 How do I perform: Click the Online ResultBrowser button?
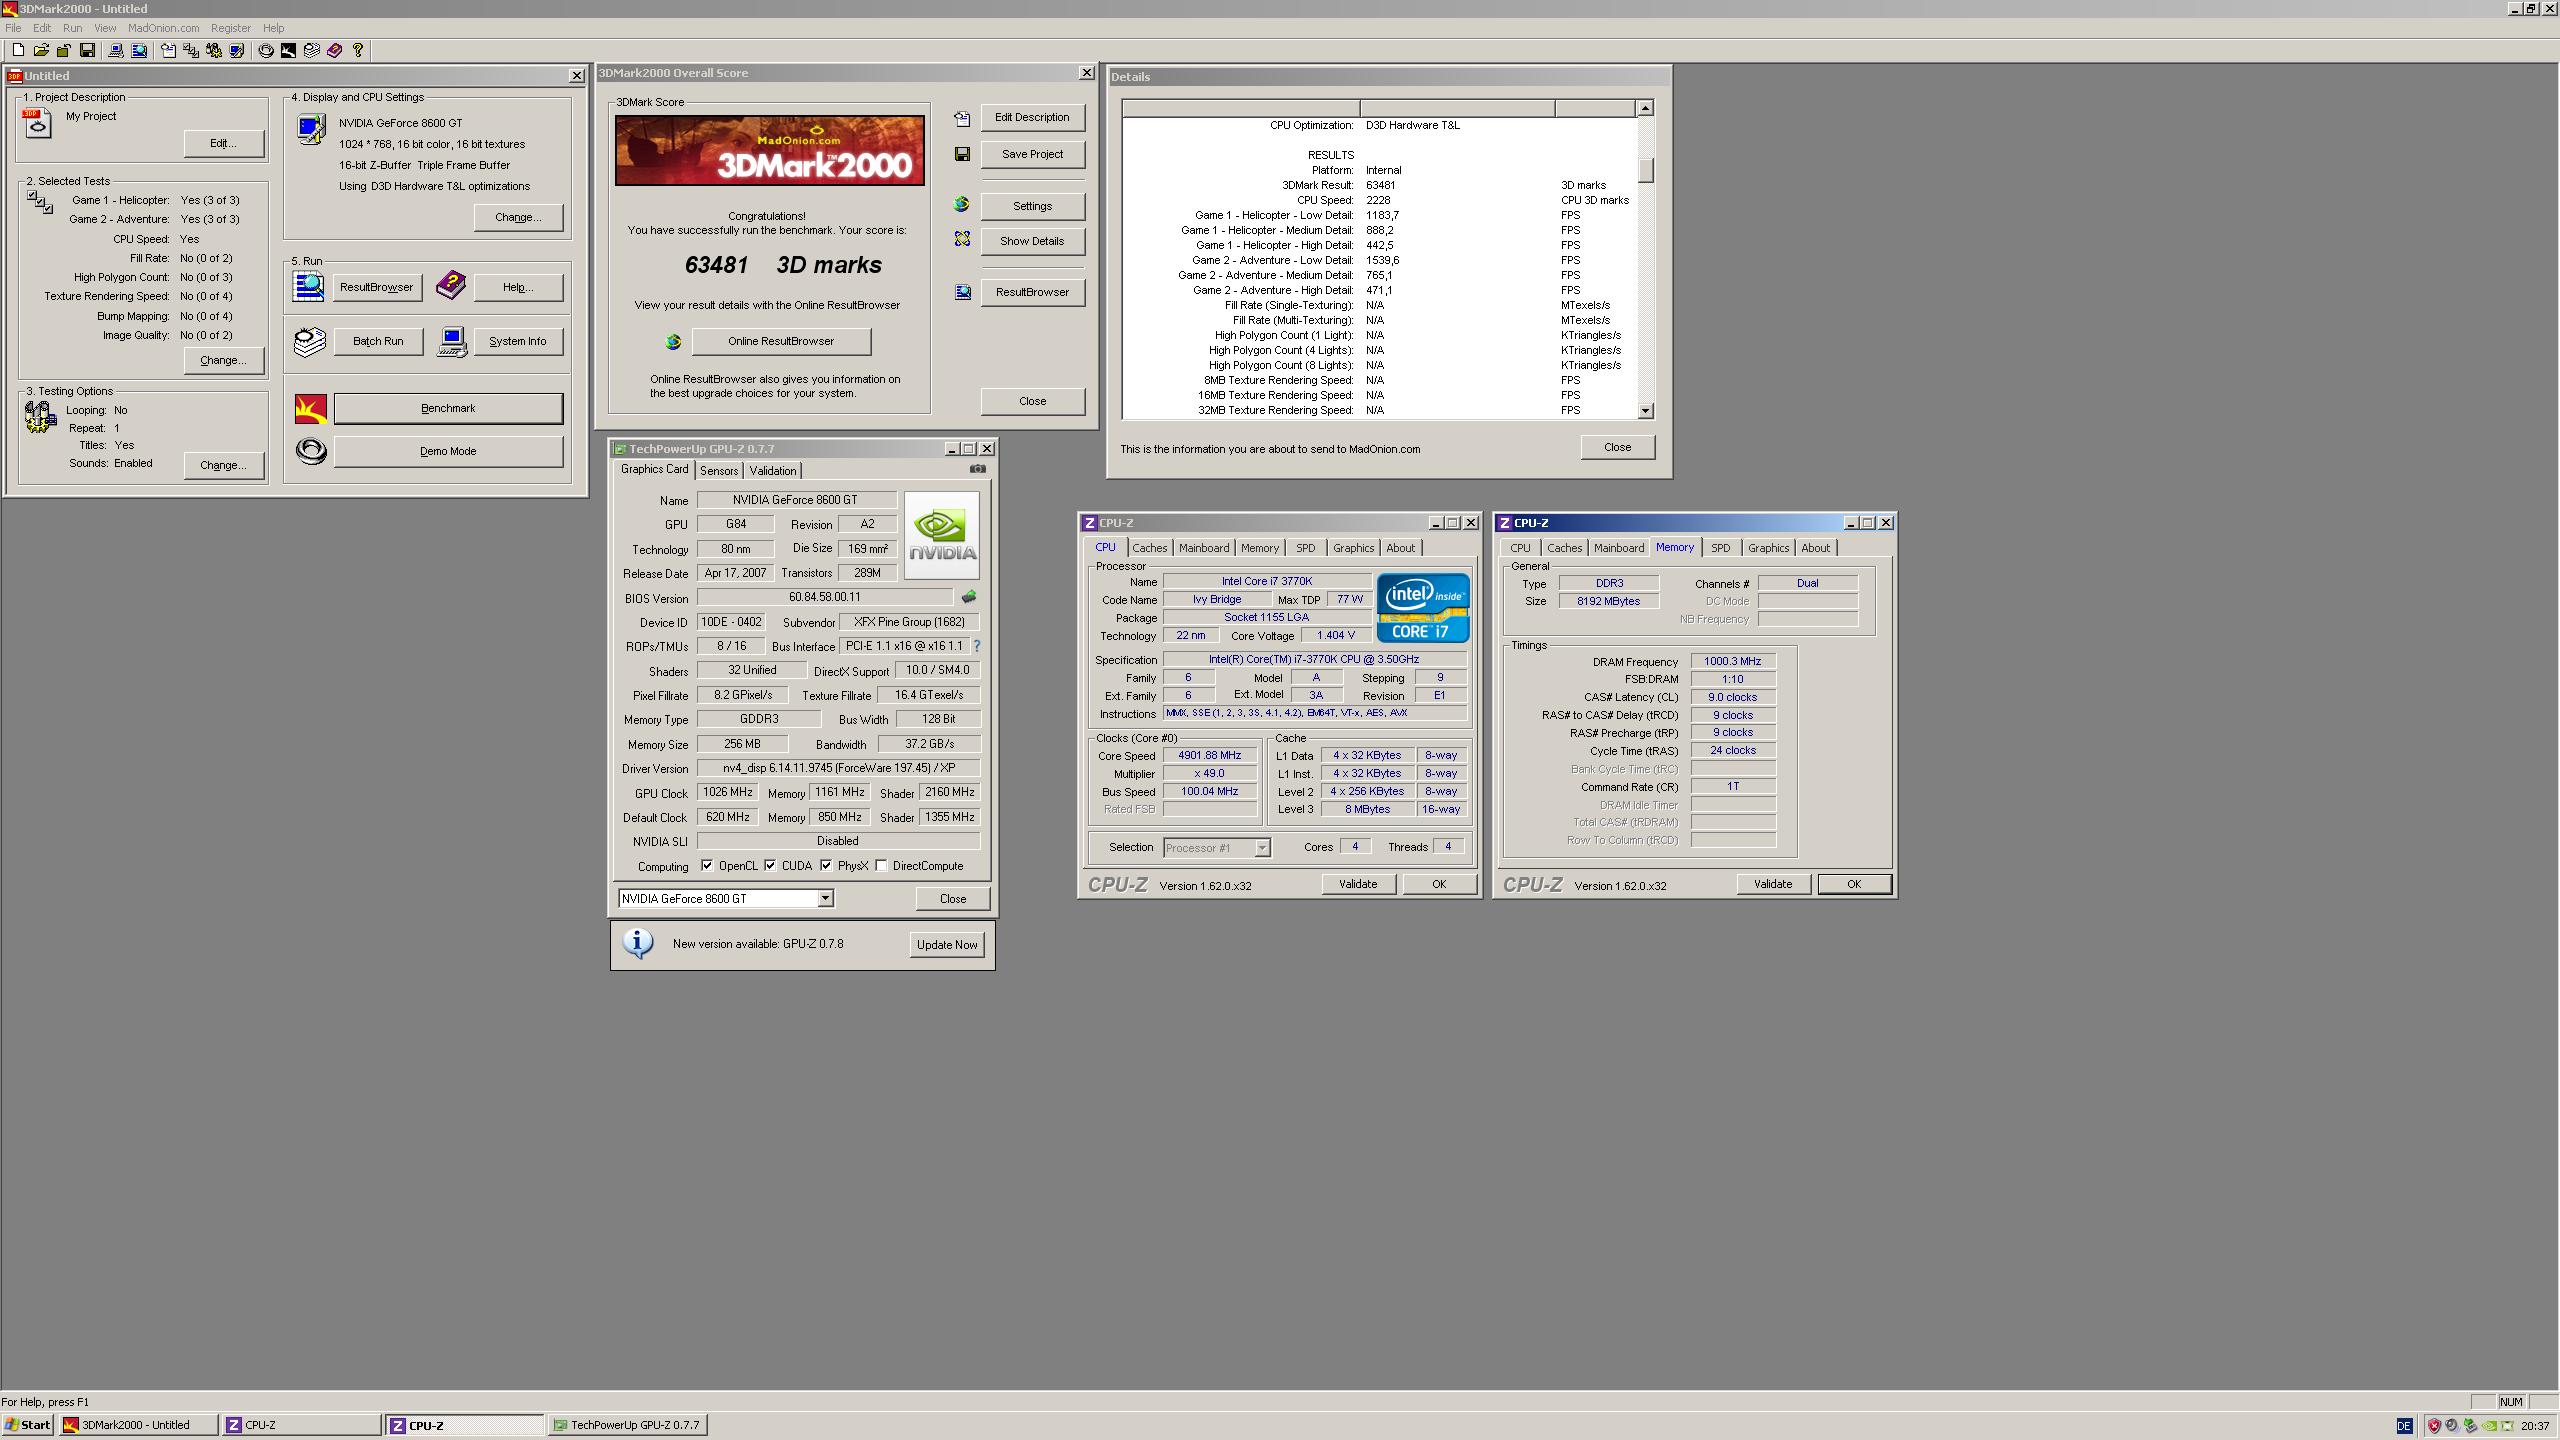click(x=781, y=341)
